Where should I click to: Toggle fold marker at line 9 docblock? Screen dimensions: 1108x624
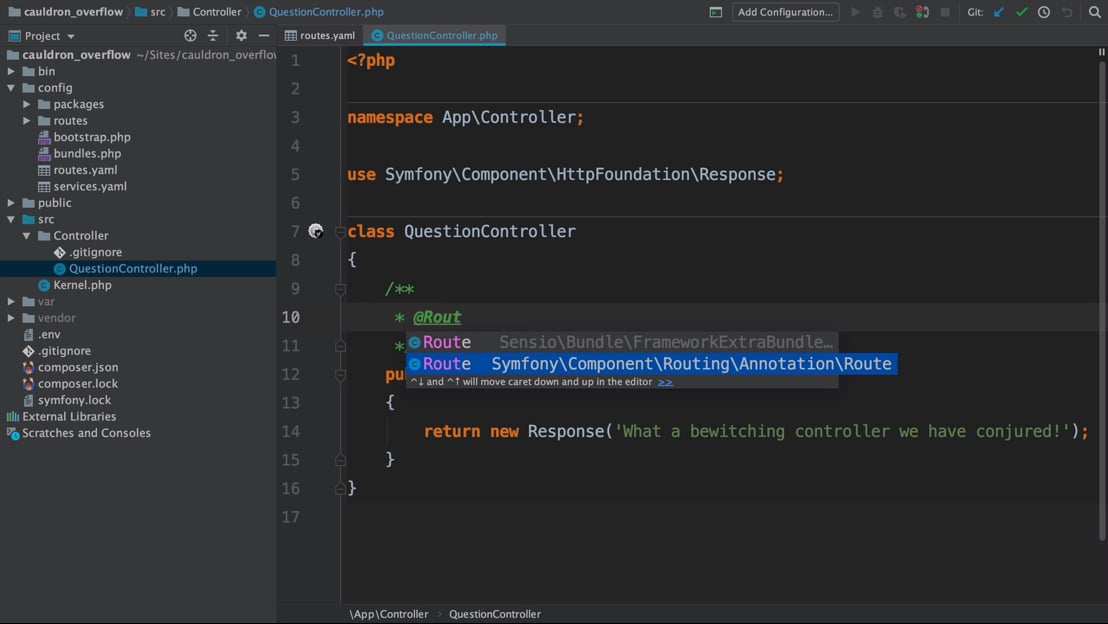pyautogui.click(x=340, y=289)
